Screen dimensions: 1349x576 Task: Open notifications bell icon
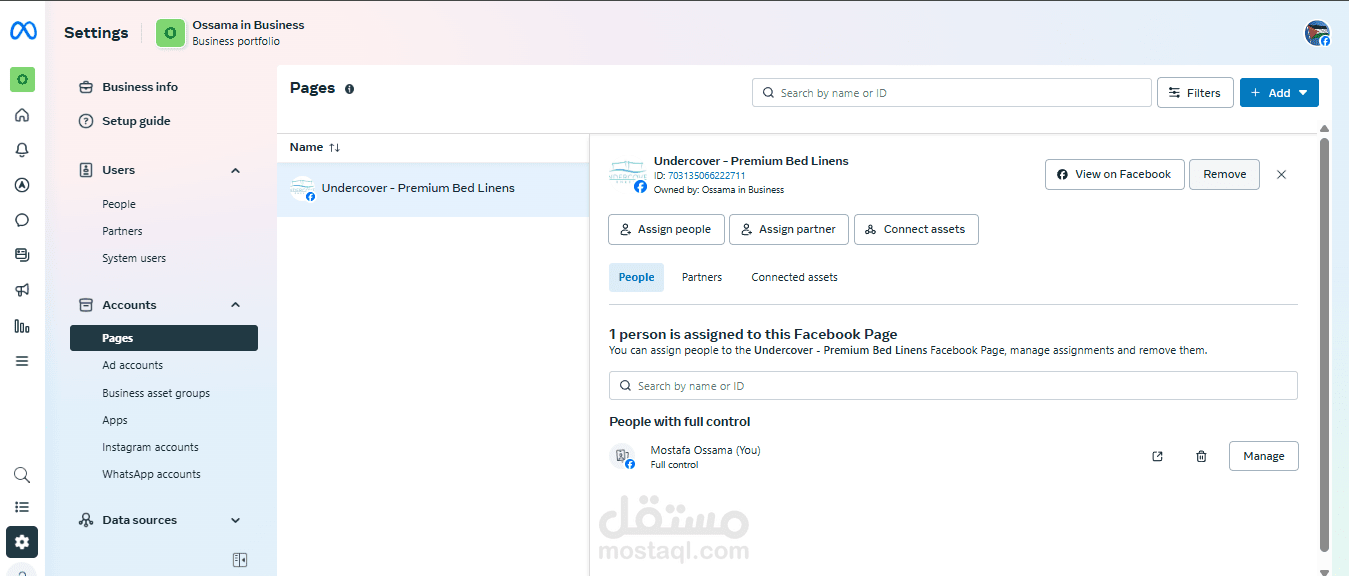point(22,150)
